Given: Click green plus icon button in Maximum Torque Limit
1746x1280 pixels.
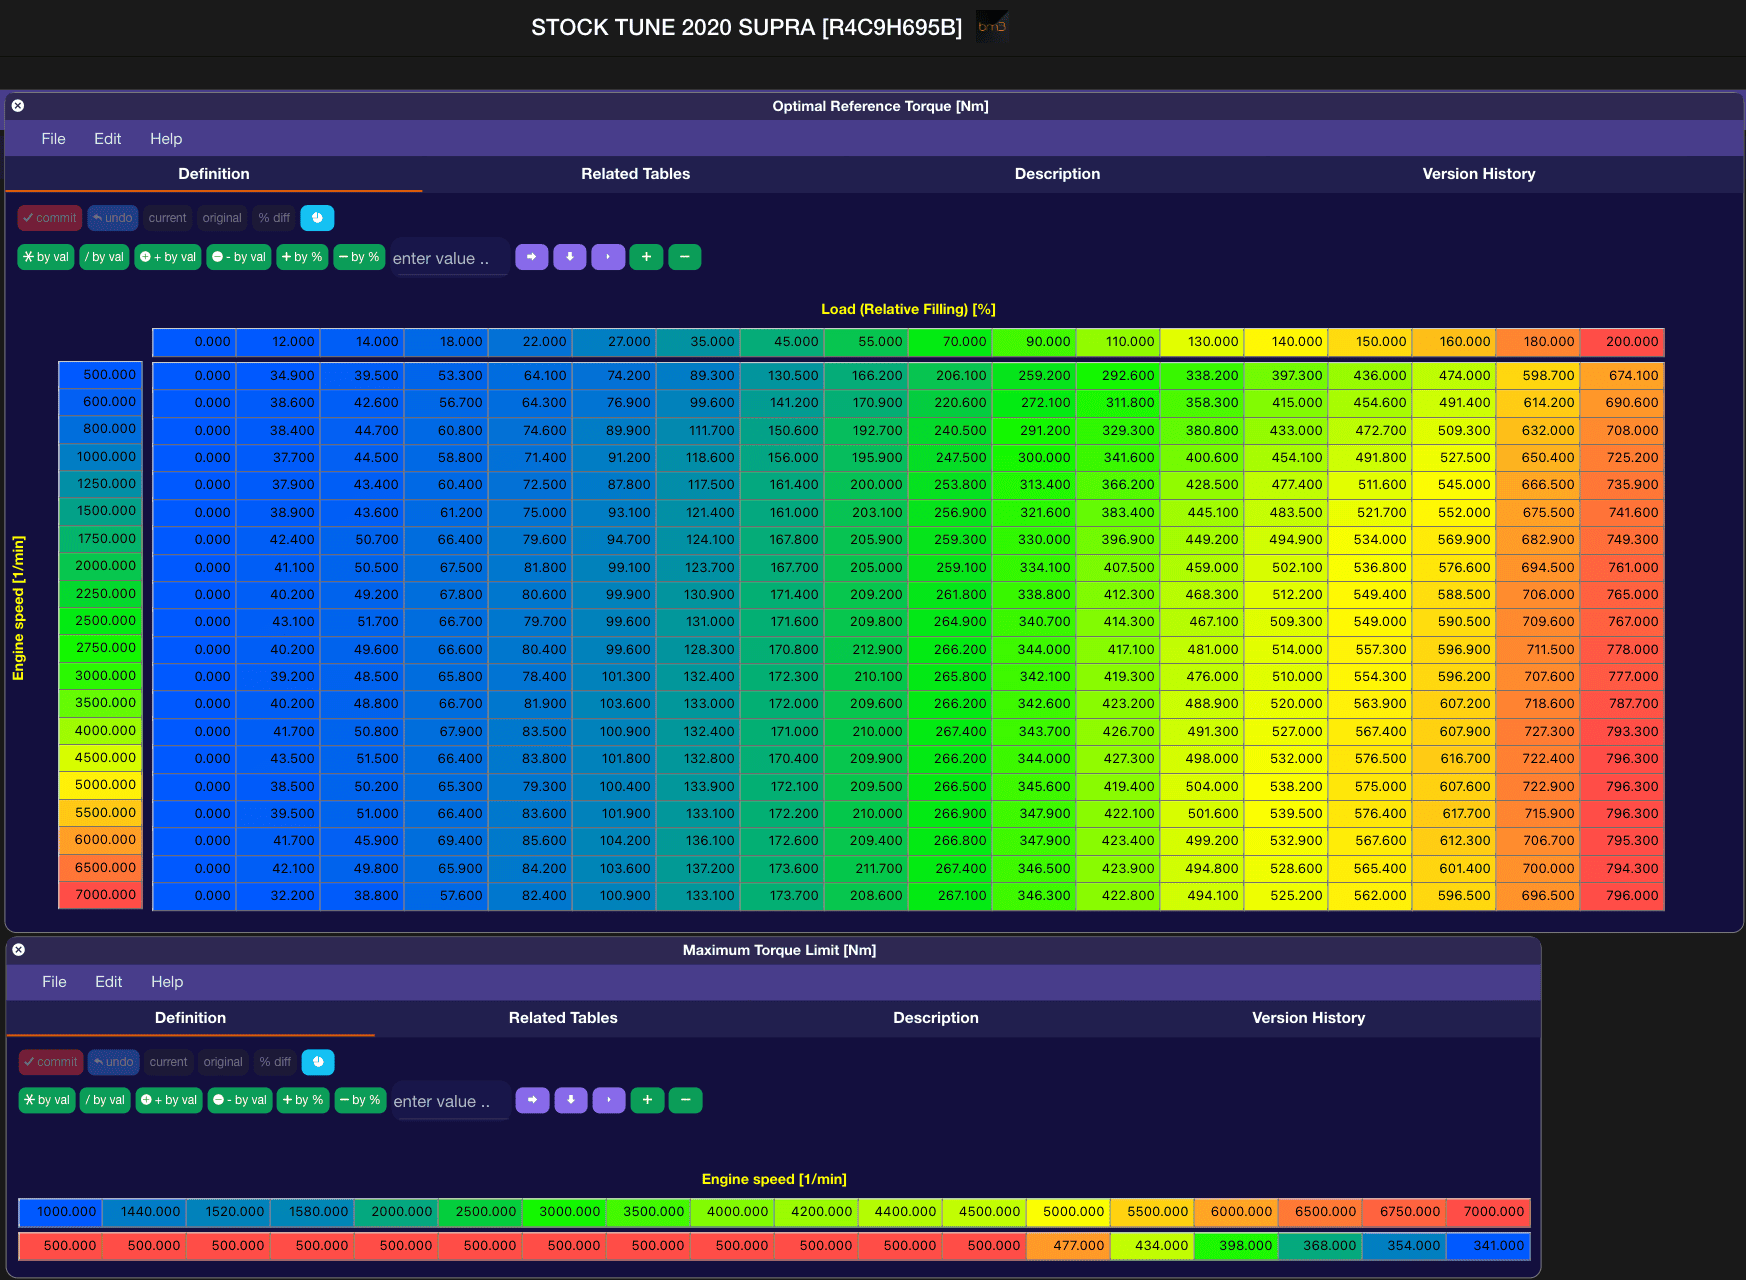Looking at the screenshot, I should click(x=647, y=1100).
